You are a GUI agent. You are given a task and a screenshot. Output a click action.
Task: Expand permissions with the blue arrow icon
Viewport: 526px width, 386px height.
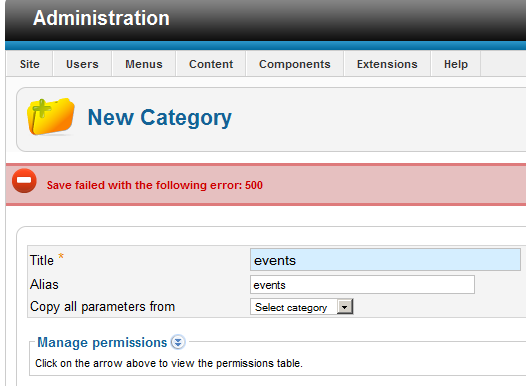(178, 342)
